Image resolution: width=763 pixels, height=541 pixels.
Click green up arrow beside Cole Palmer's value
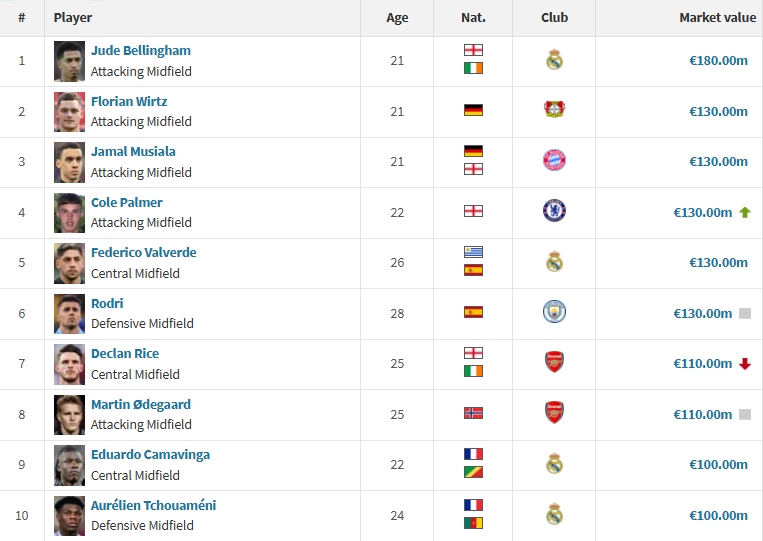(x=744, y=212)
